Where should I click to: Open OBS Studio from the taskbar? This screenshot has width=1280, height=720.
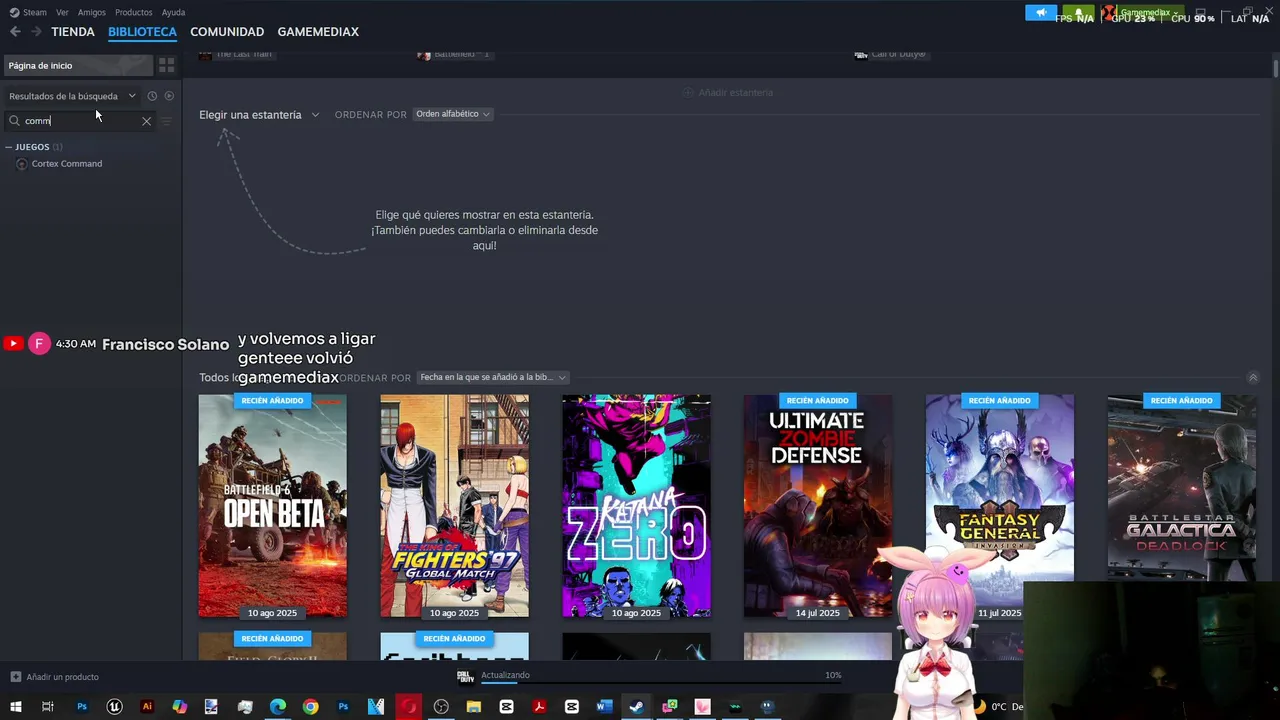[441, 707]
